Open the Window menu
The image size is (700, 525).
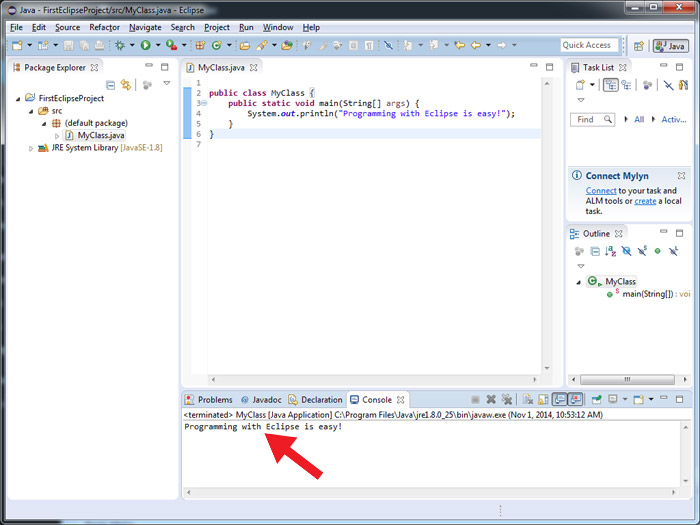[x=278, y=27]
